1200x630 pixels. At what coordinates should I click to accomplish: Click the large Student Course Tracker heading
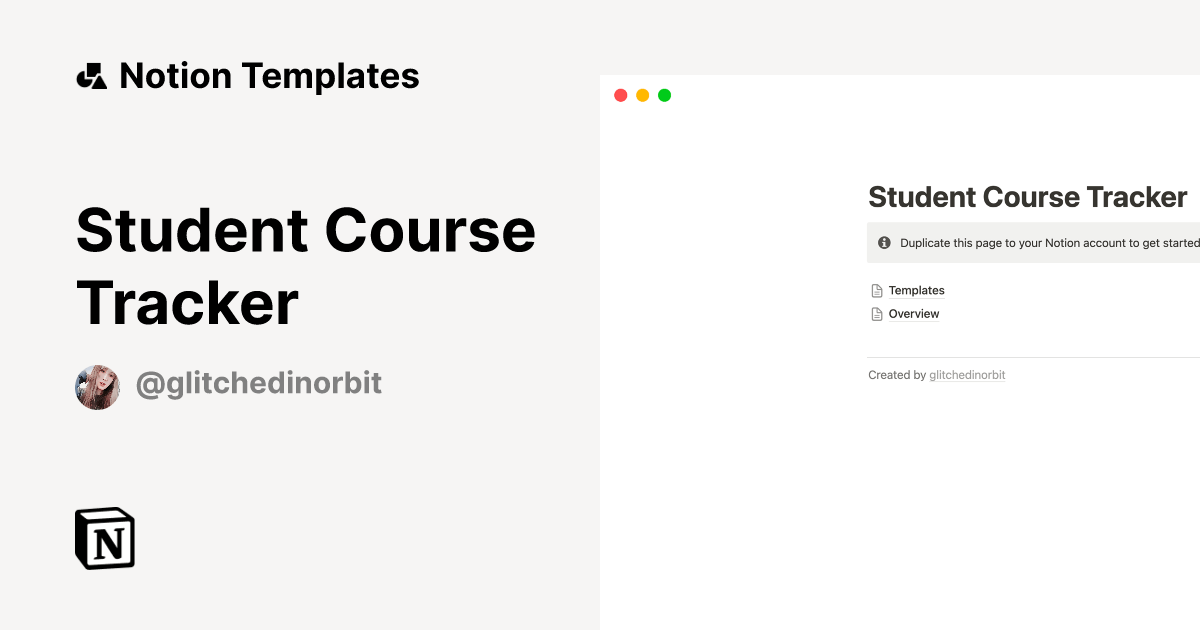(x=306, y=267)
